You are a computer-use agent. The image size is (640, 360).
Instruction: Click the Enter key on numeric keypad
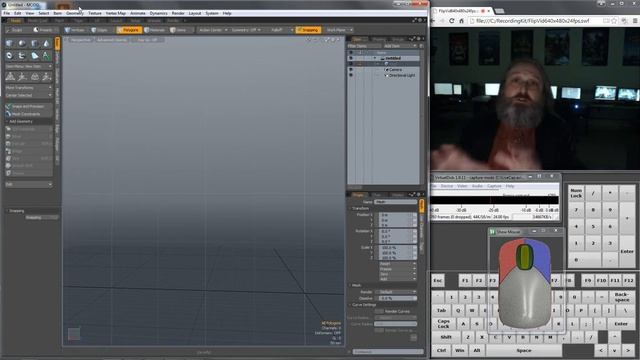tap(627, 252)
